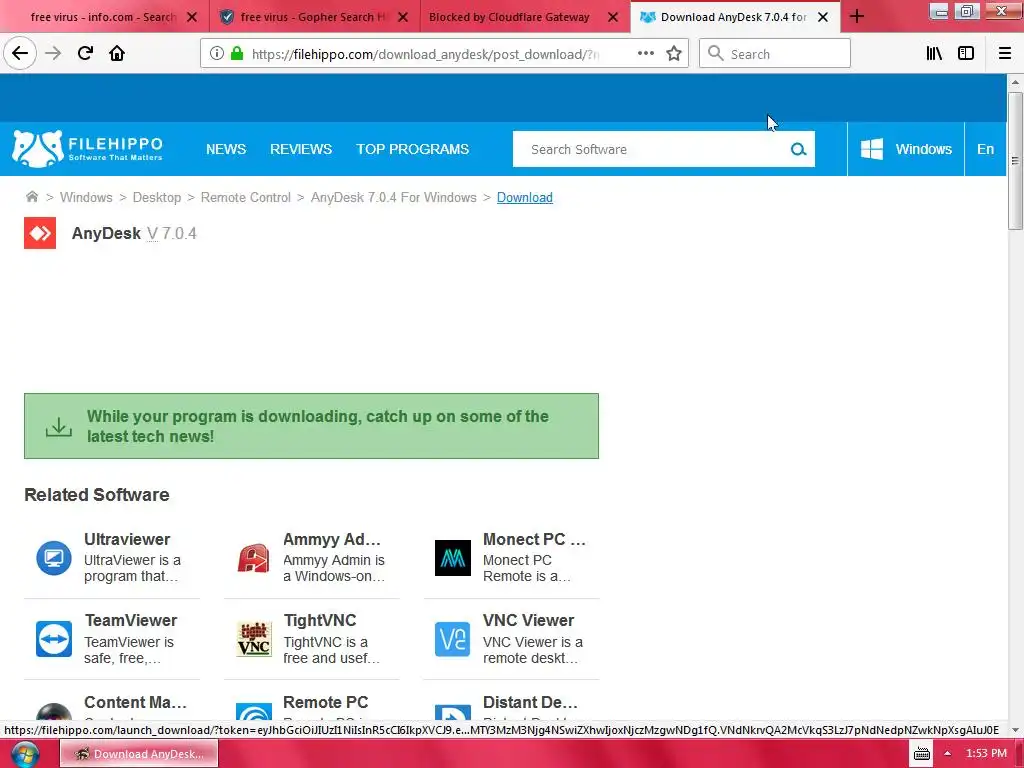
Task: Show site information icon in address bar
Action: click(x=217, y=54)
